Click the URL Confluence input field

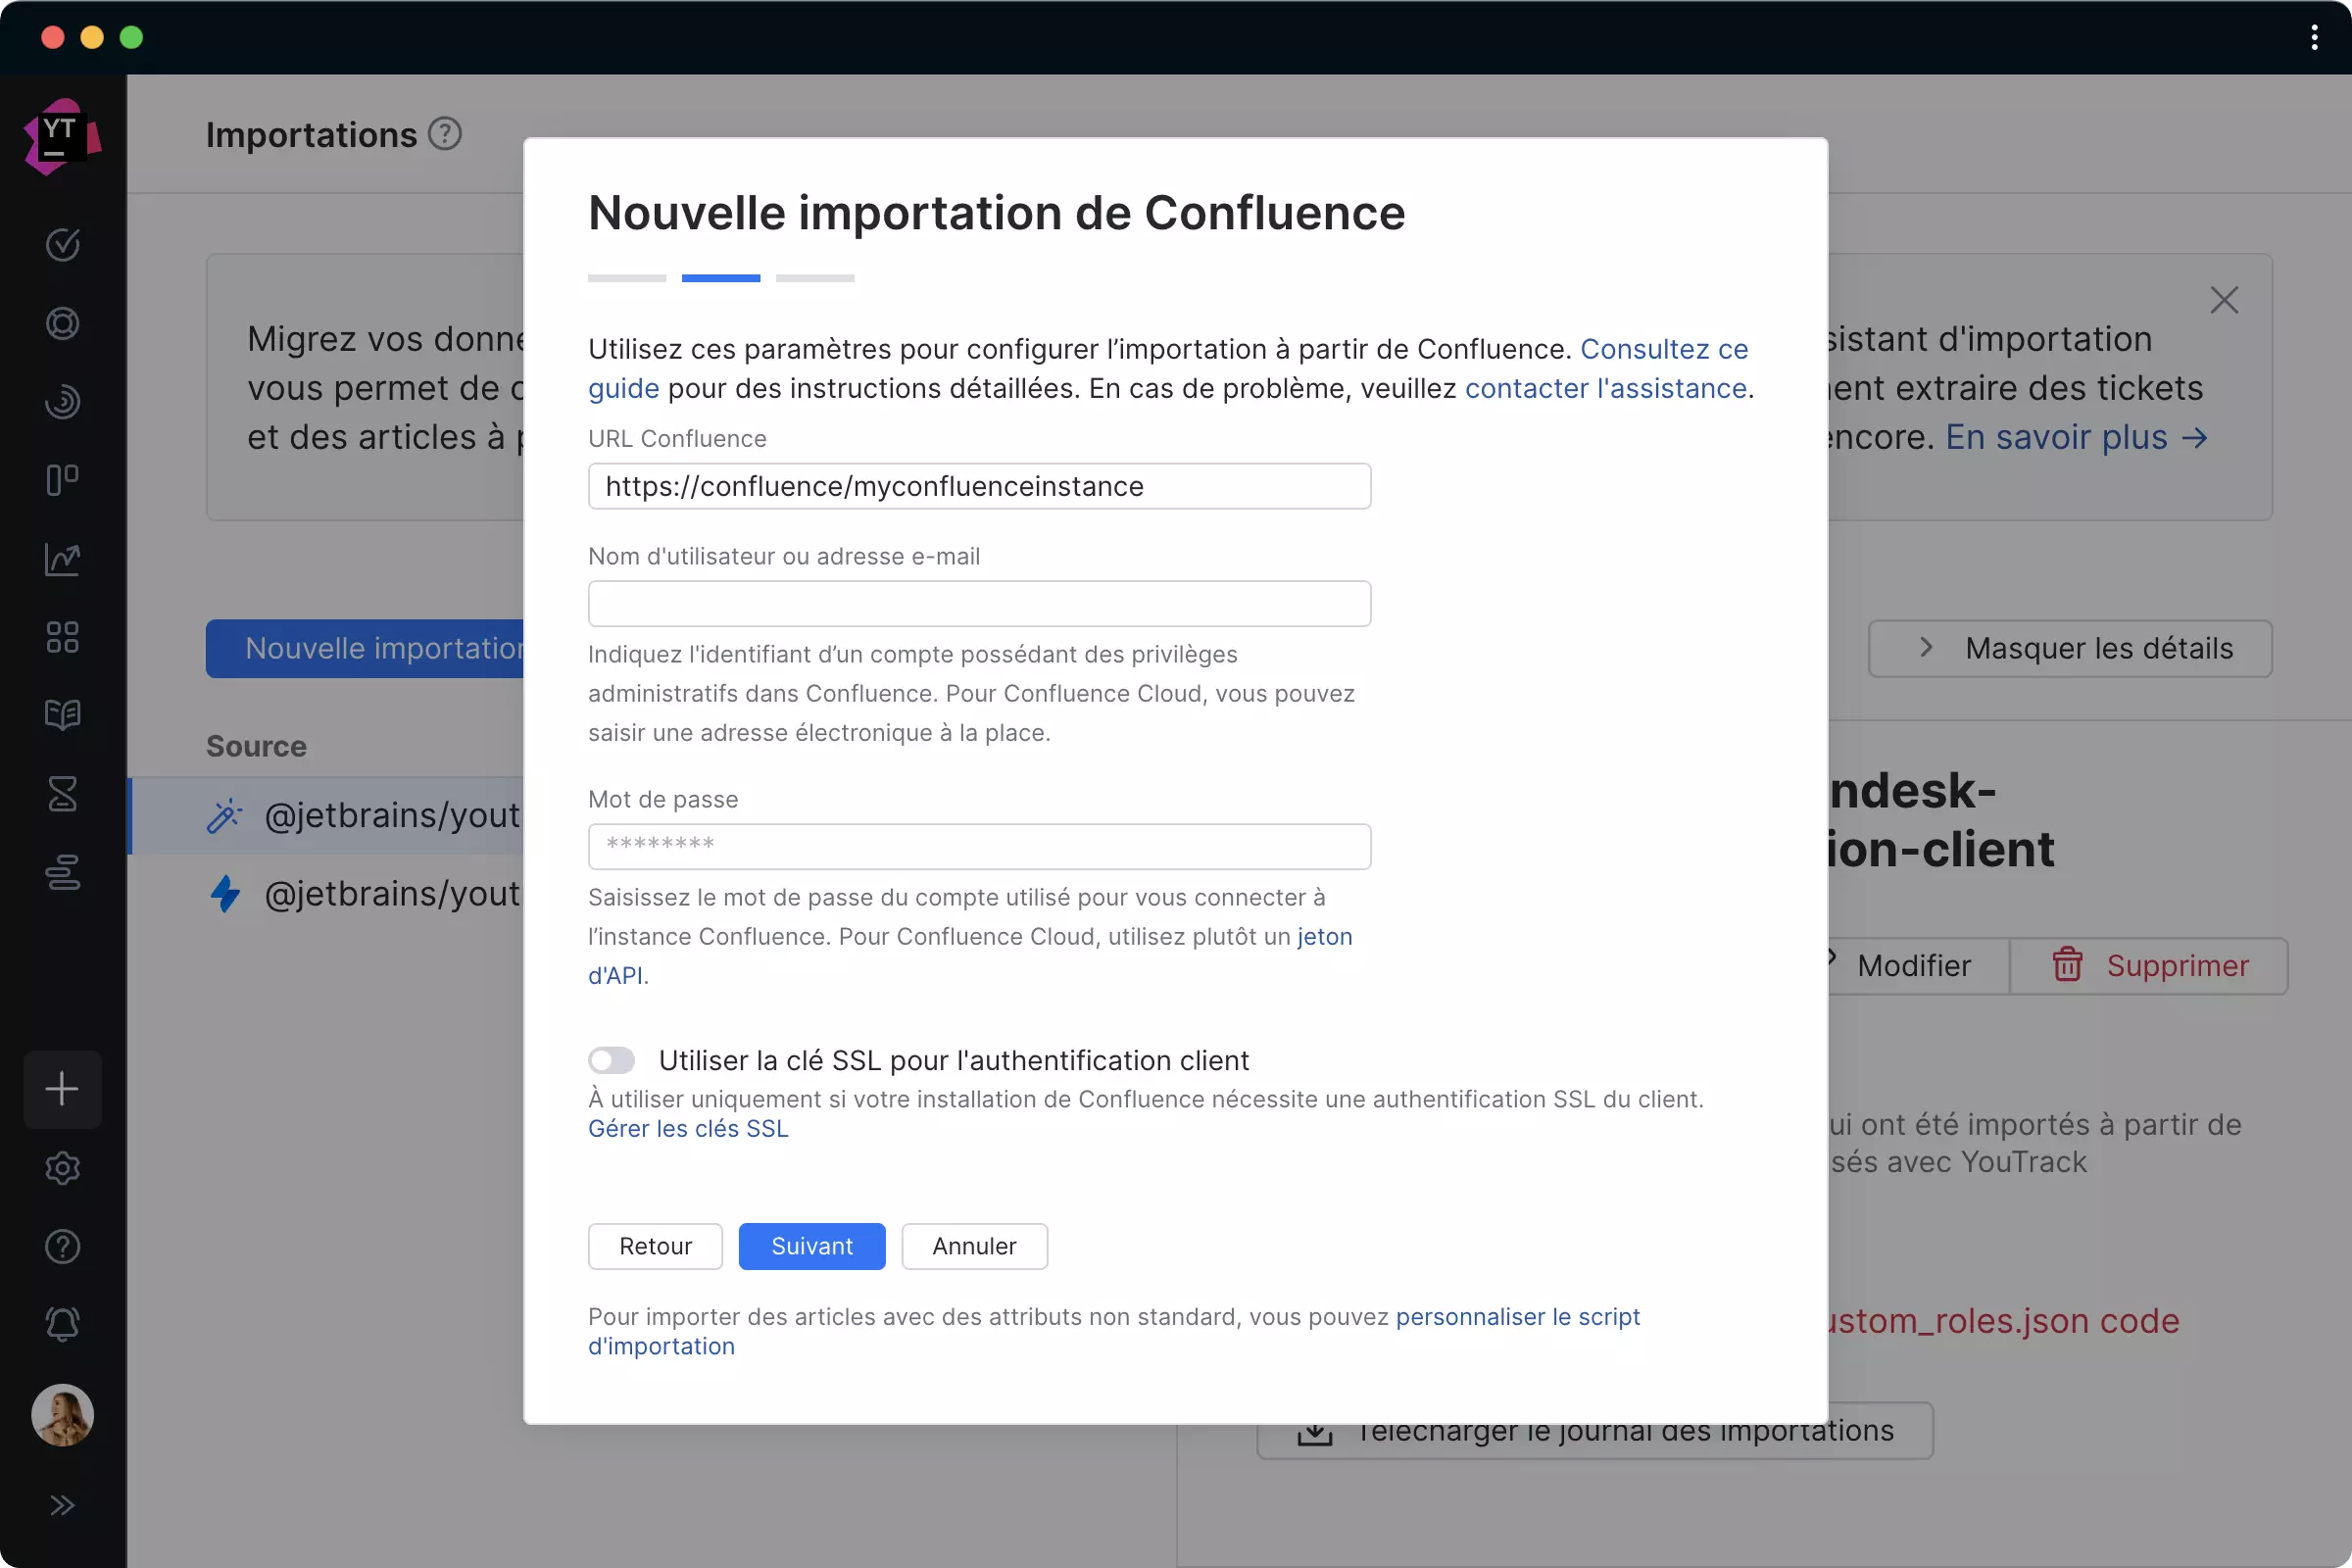point(978,486)
